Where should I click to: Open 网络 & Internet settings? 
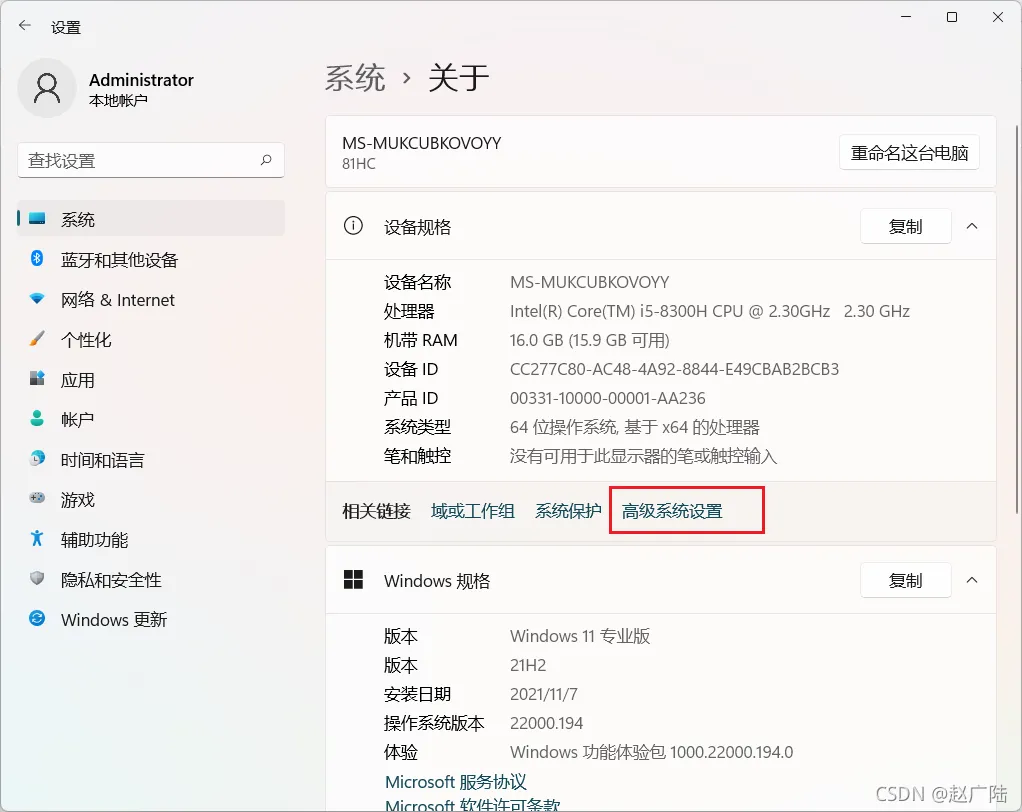coord(151,299)
